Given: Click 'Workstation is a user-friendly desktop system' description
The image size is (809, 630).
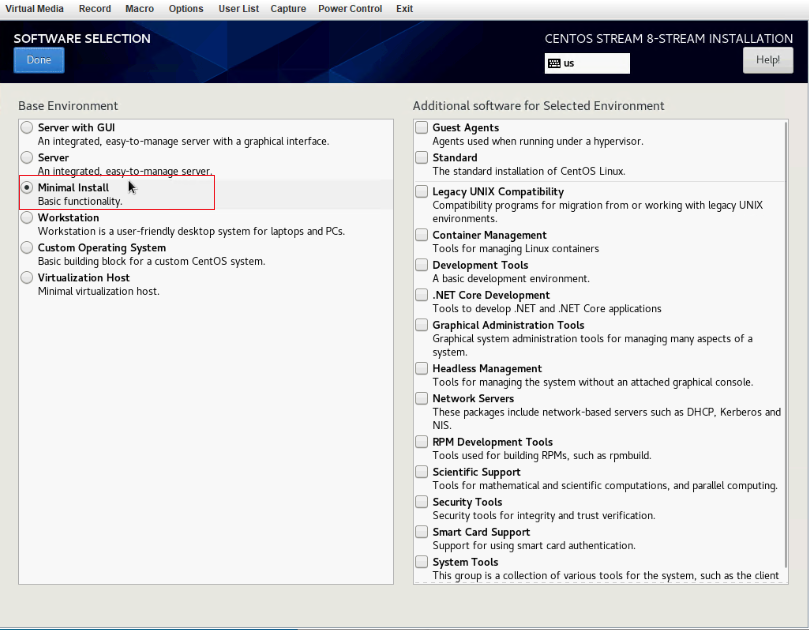Looking at the screenshot, I should tap(191, 231).
